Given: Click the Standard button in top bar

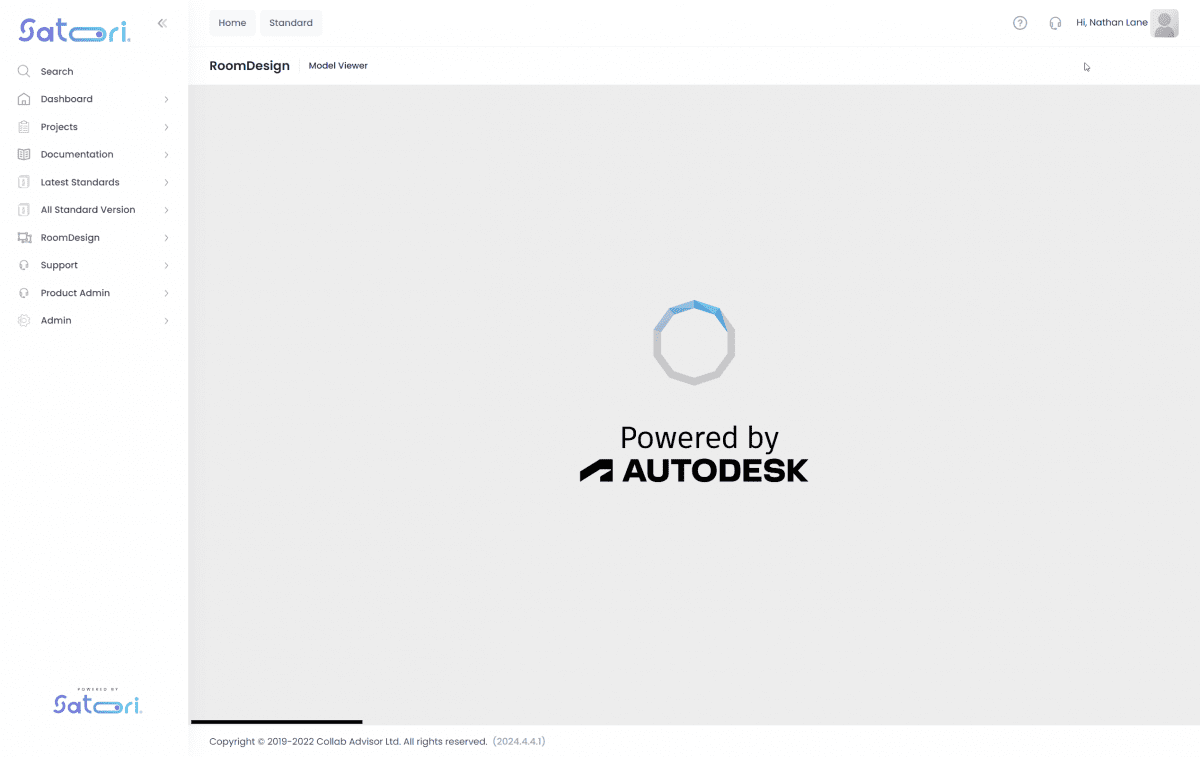Looking at the screenshot, I should [291, 23].
